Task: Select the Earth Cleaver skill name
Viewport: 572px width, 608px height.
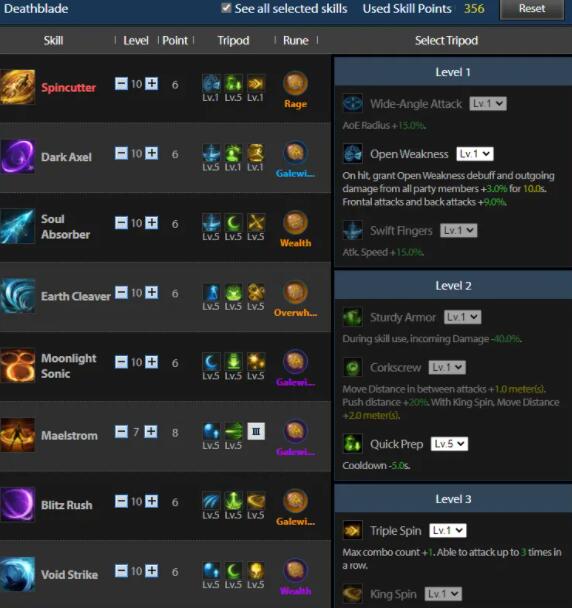Action: (76, 296)
